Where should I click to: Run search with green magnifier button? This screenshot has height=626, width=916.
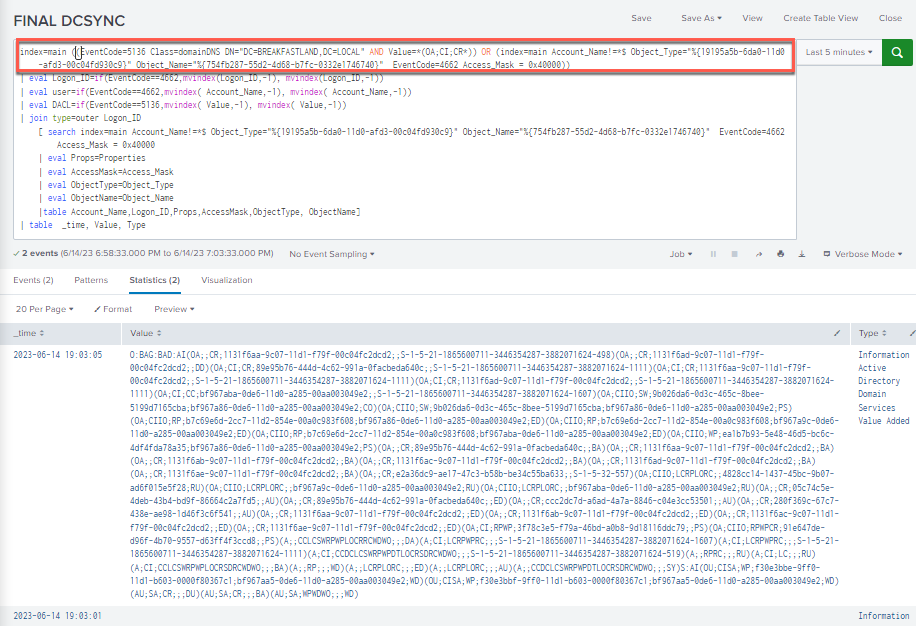(x=897, y=52)
